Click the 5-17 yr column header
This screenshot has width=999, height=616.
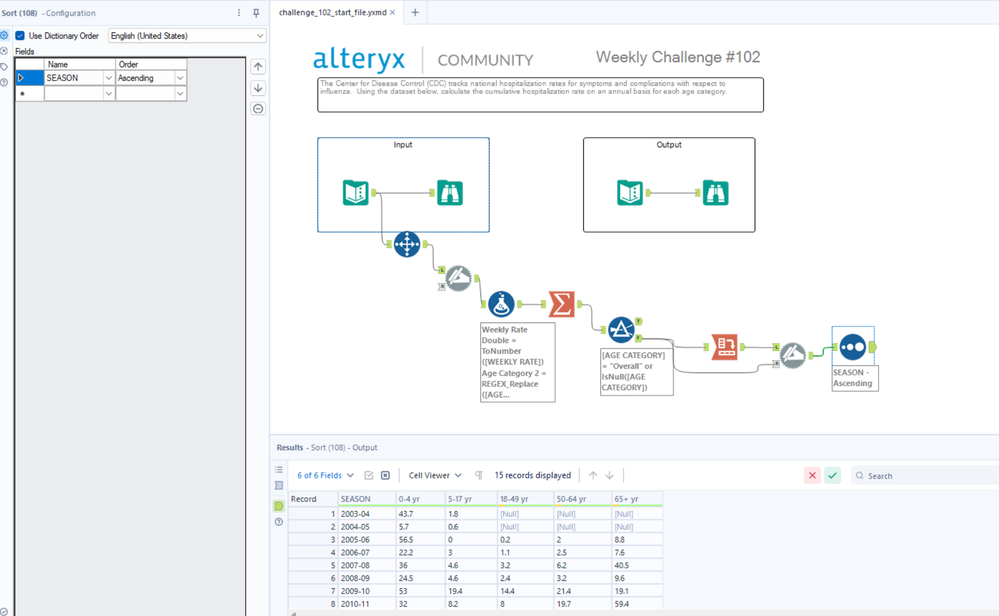pos(471,499)
